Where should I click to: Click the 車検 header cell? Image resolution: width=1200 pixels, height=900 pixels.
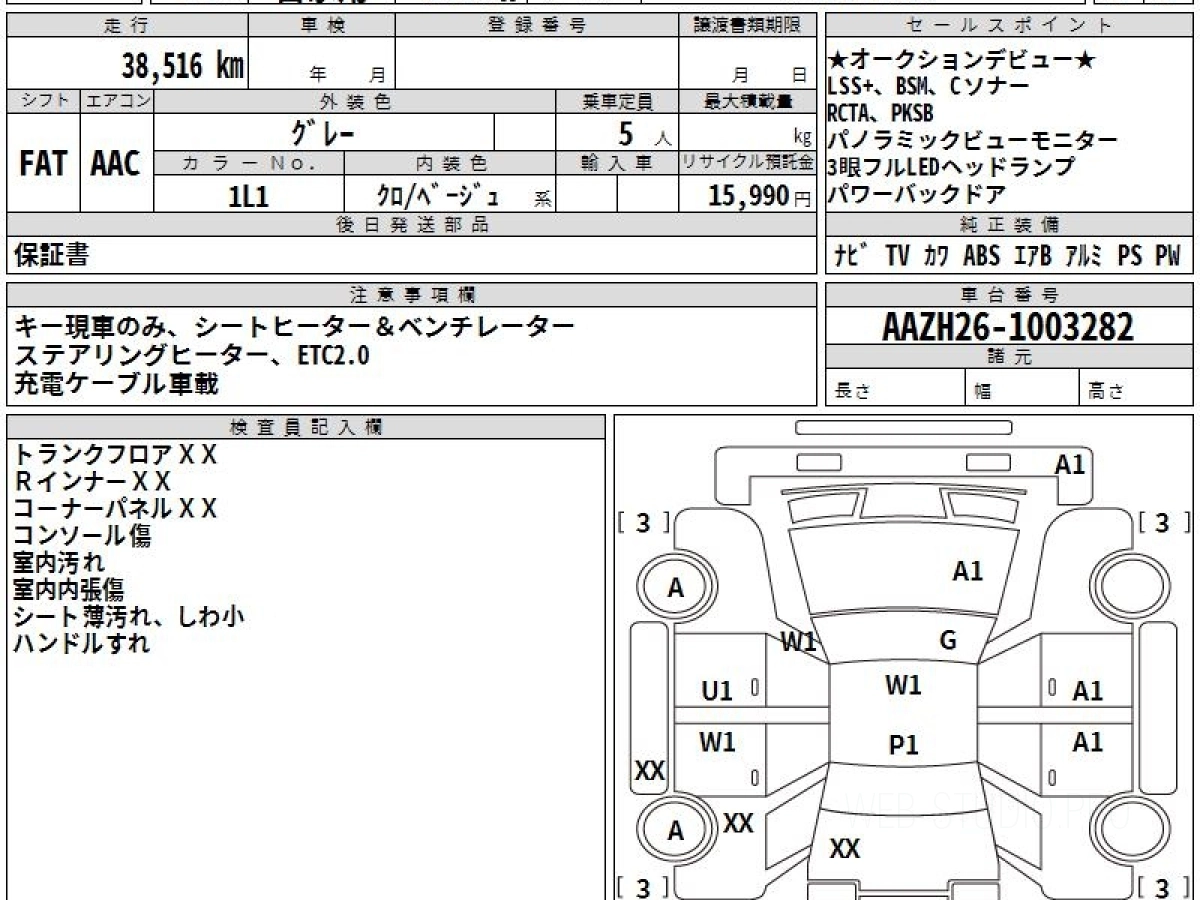coord(321,25)
